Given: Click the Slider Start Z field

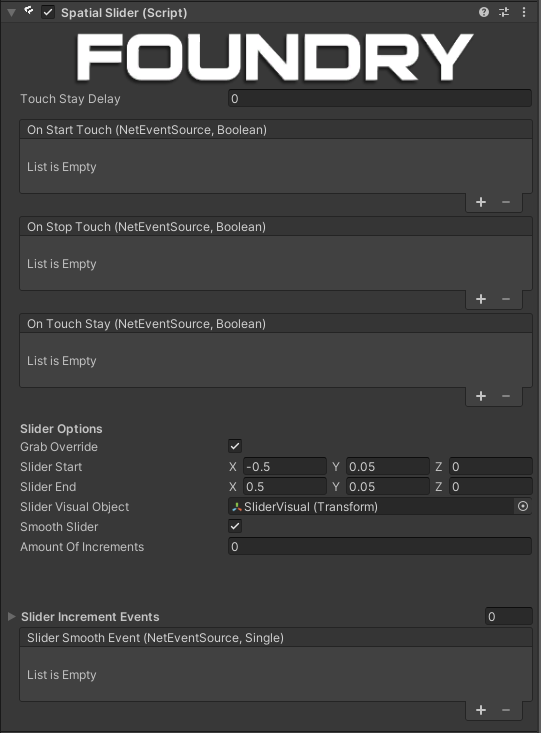Looking at the screenshot, I should pyautogui.click(x=491, y=467).
